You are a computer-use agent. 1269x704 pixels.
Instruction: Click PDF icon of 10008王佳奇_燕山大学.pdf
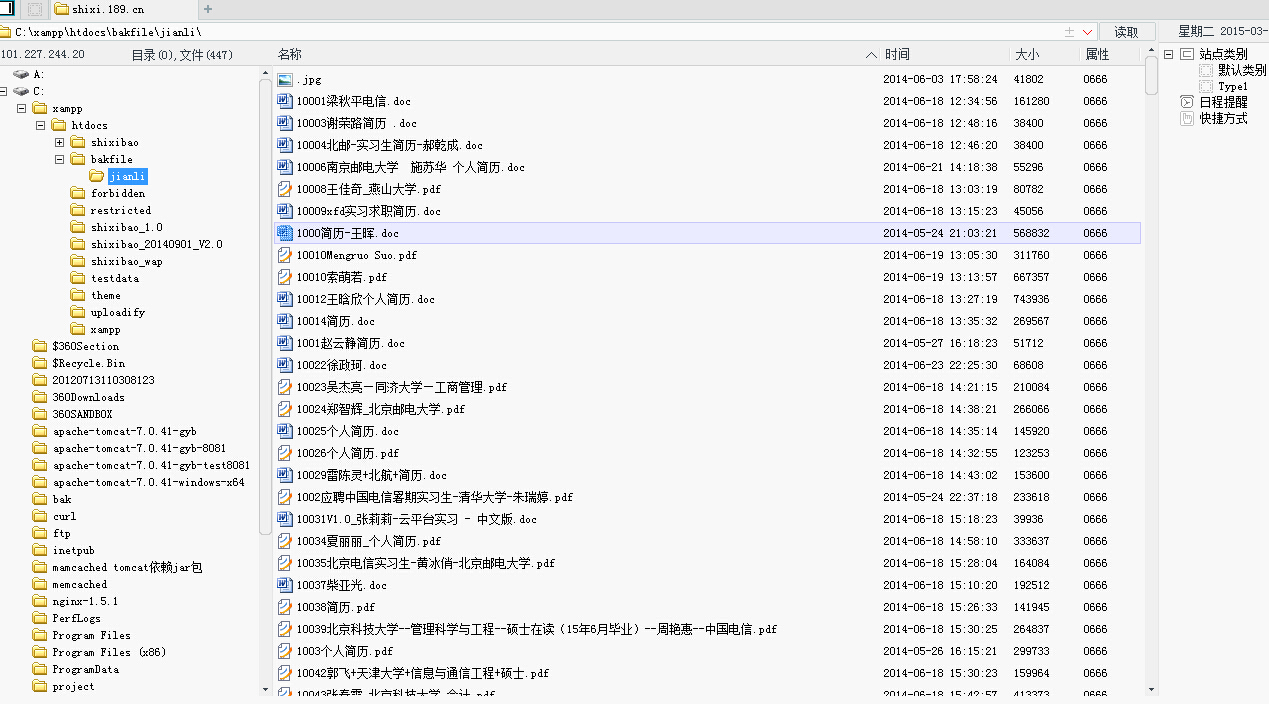click(x=285, y=189)
